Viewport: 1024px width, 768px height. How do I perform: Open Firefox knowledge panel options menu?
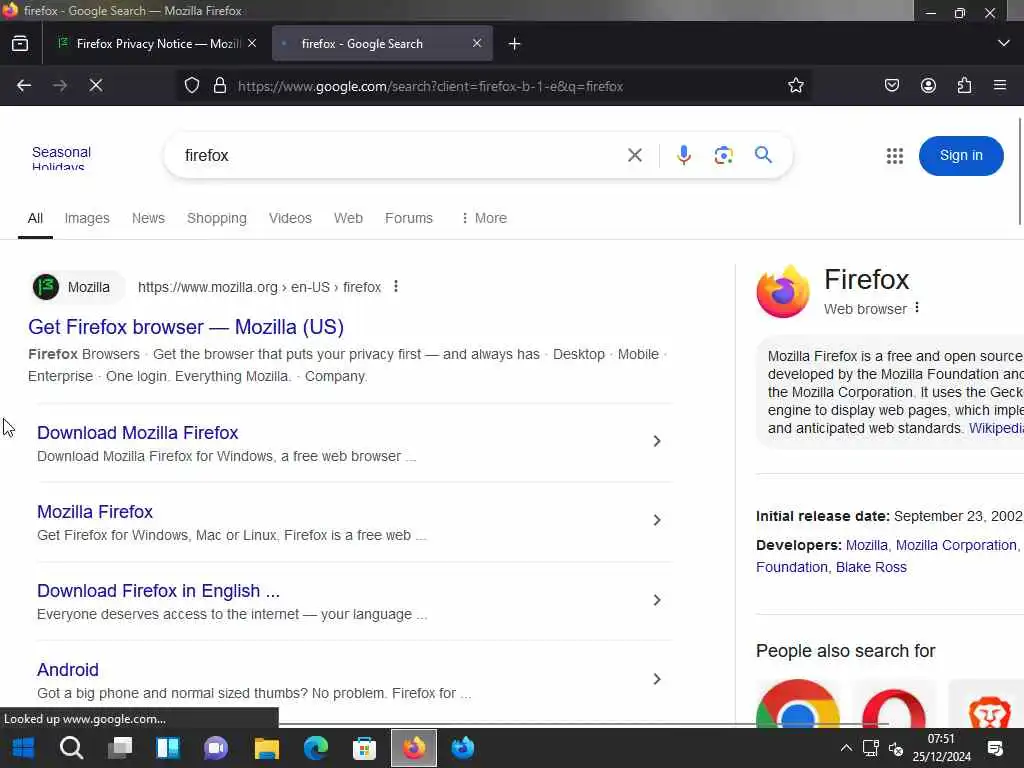(917, 308)
